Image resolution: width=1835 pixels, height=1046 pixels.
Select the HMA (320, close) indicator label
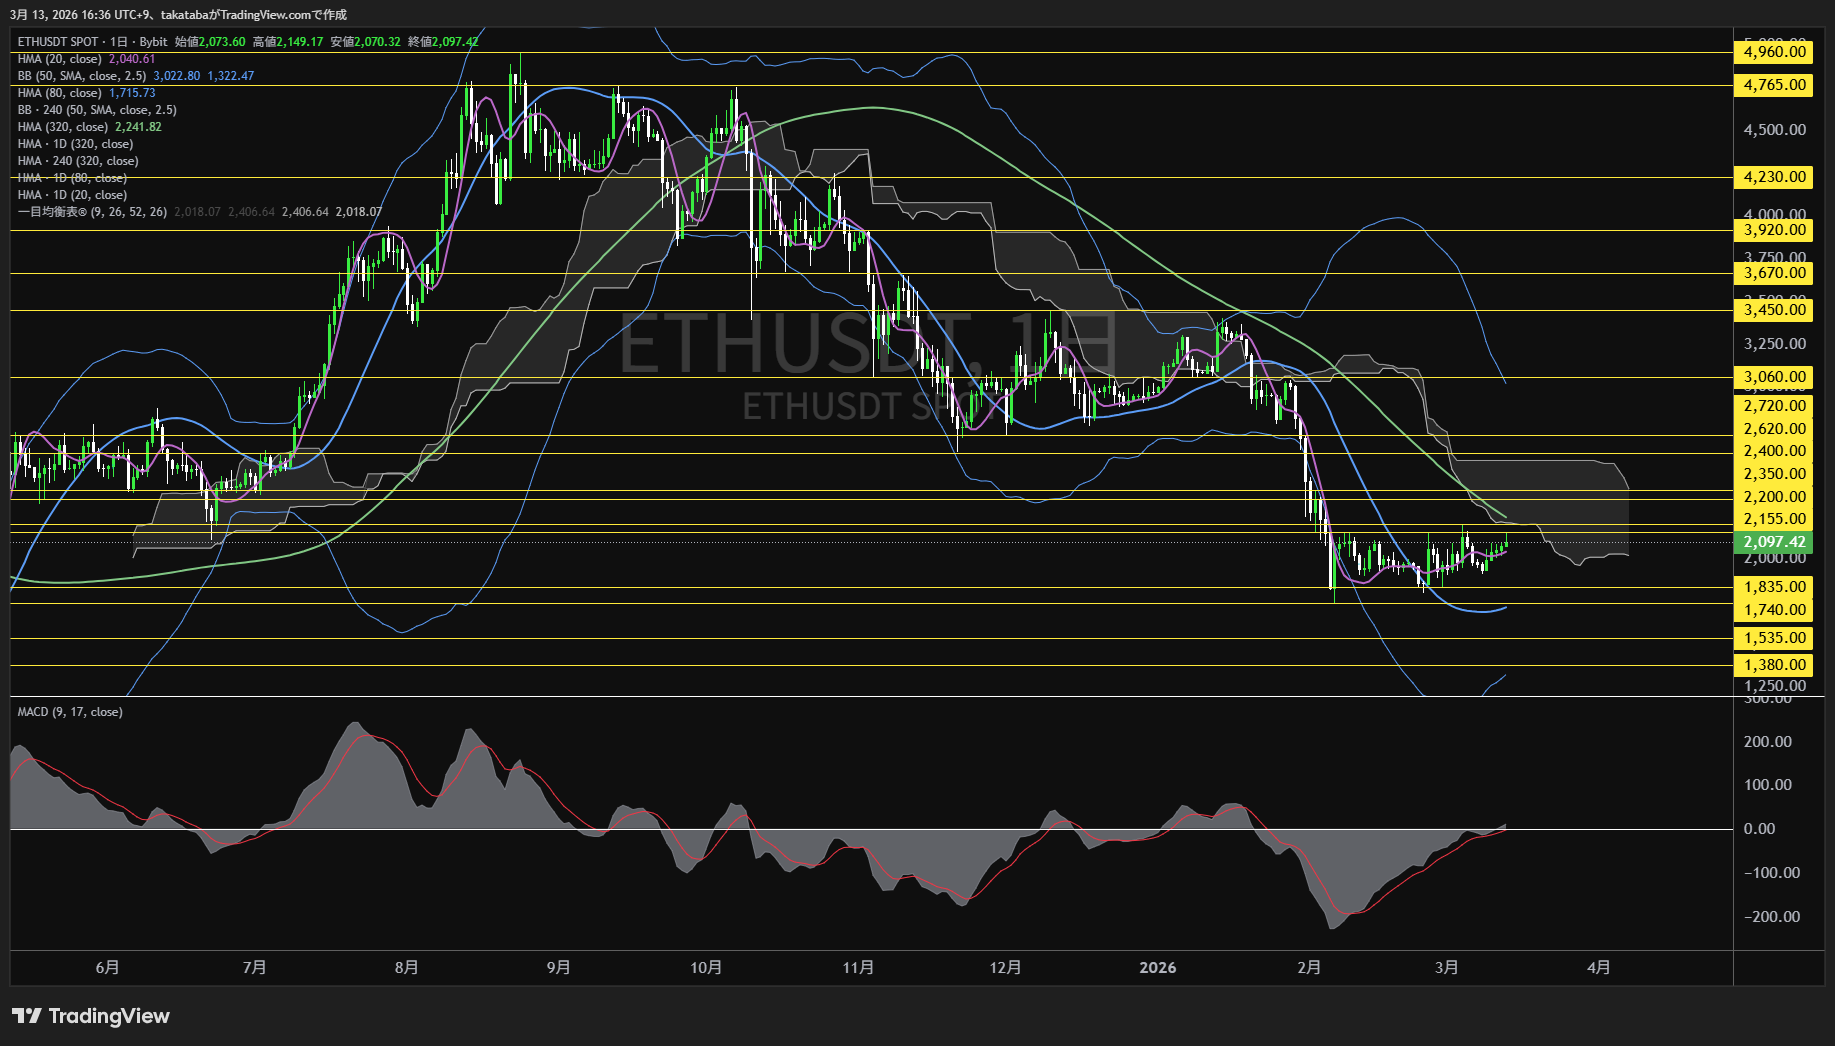pos(62,127)
